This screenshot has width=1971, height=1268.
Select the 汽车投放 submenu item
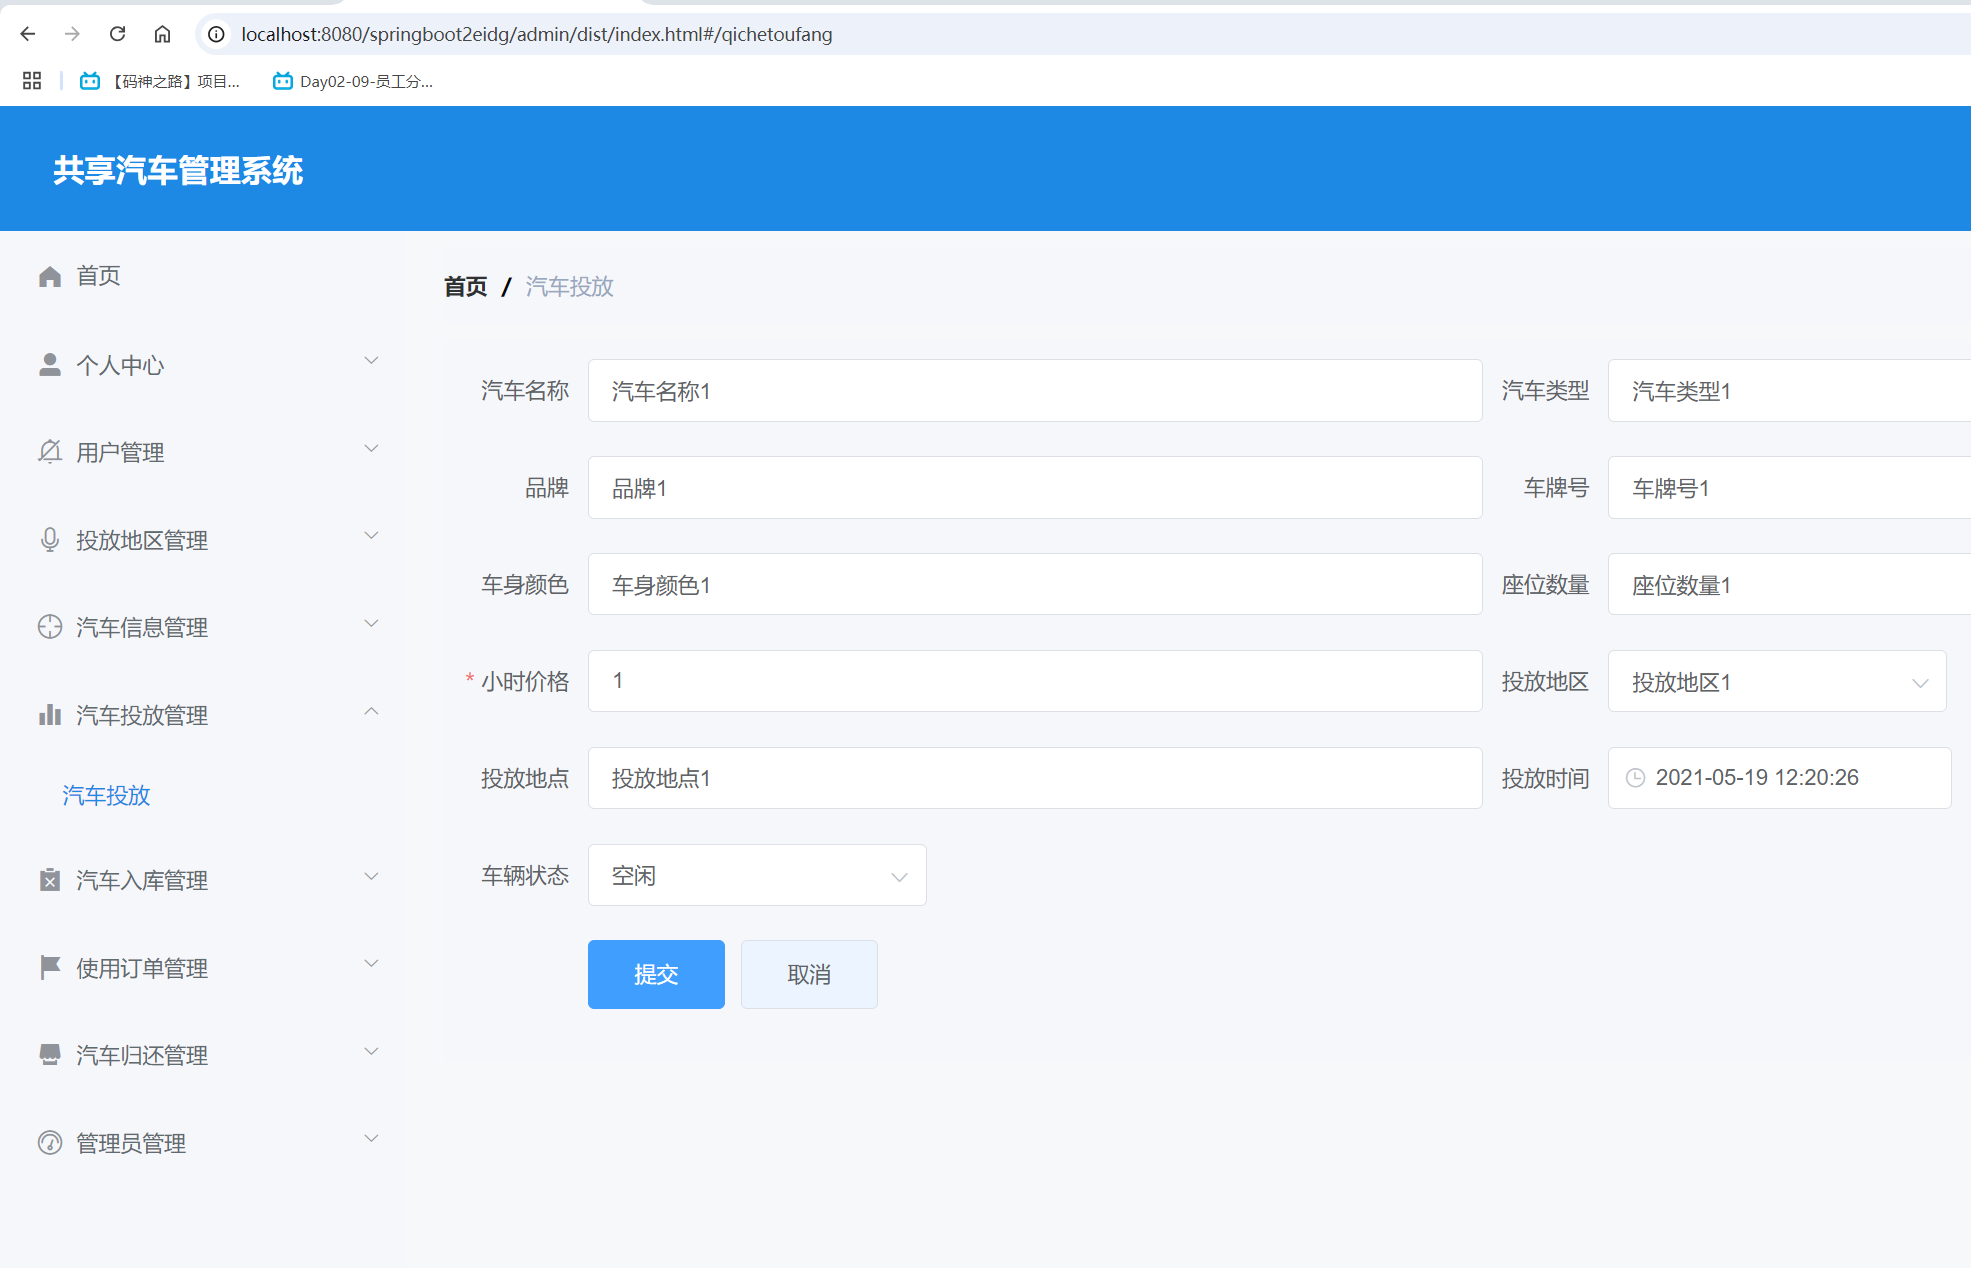click(106, 796)
